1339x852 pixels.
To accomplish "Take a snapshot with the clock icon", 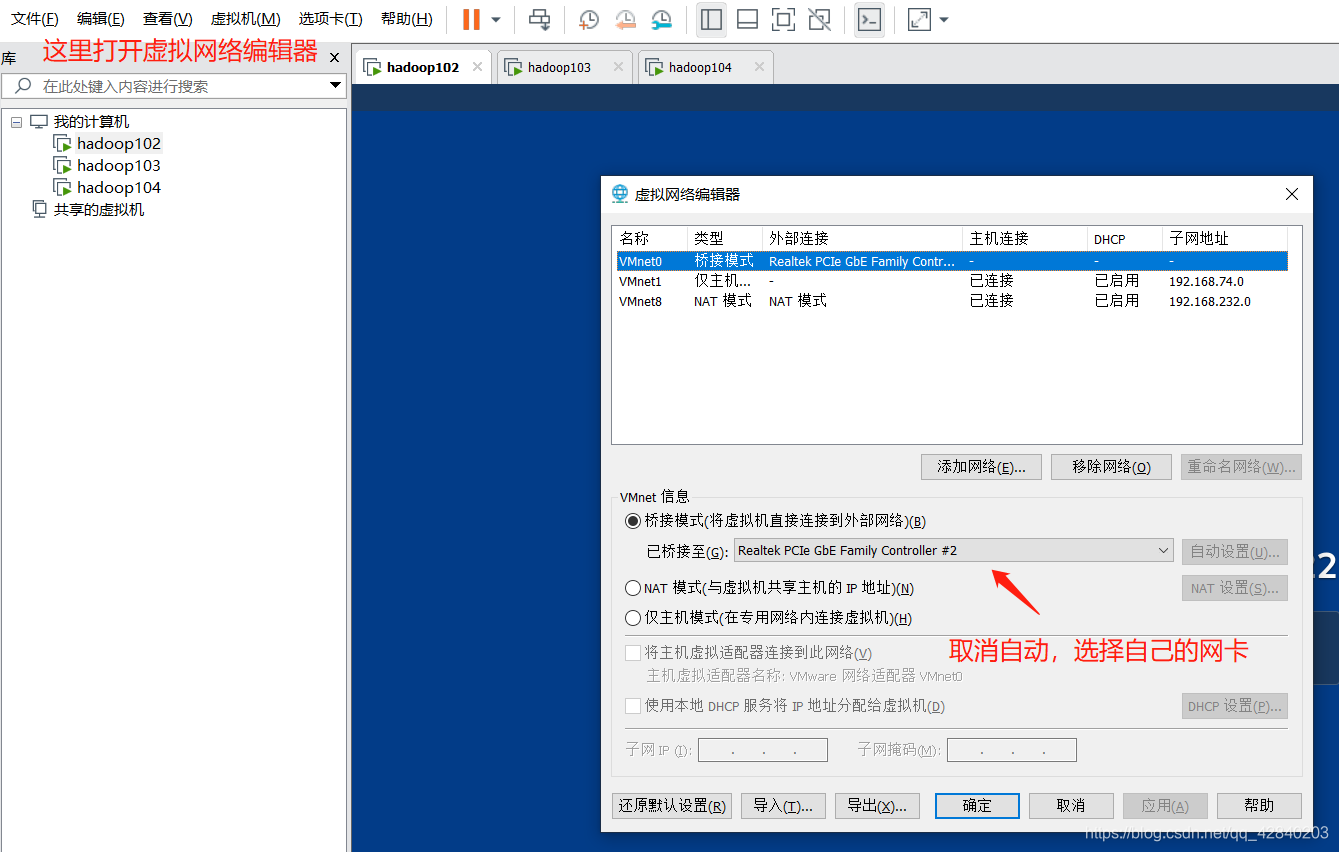I will pyautogui.click(x=590, y=19).
